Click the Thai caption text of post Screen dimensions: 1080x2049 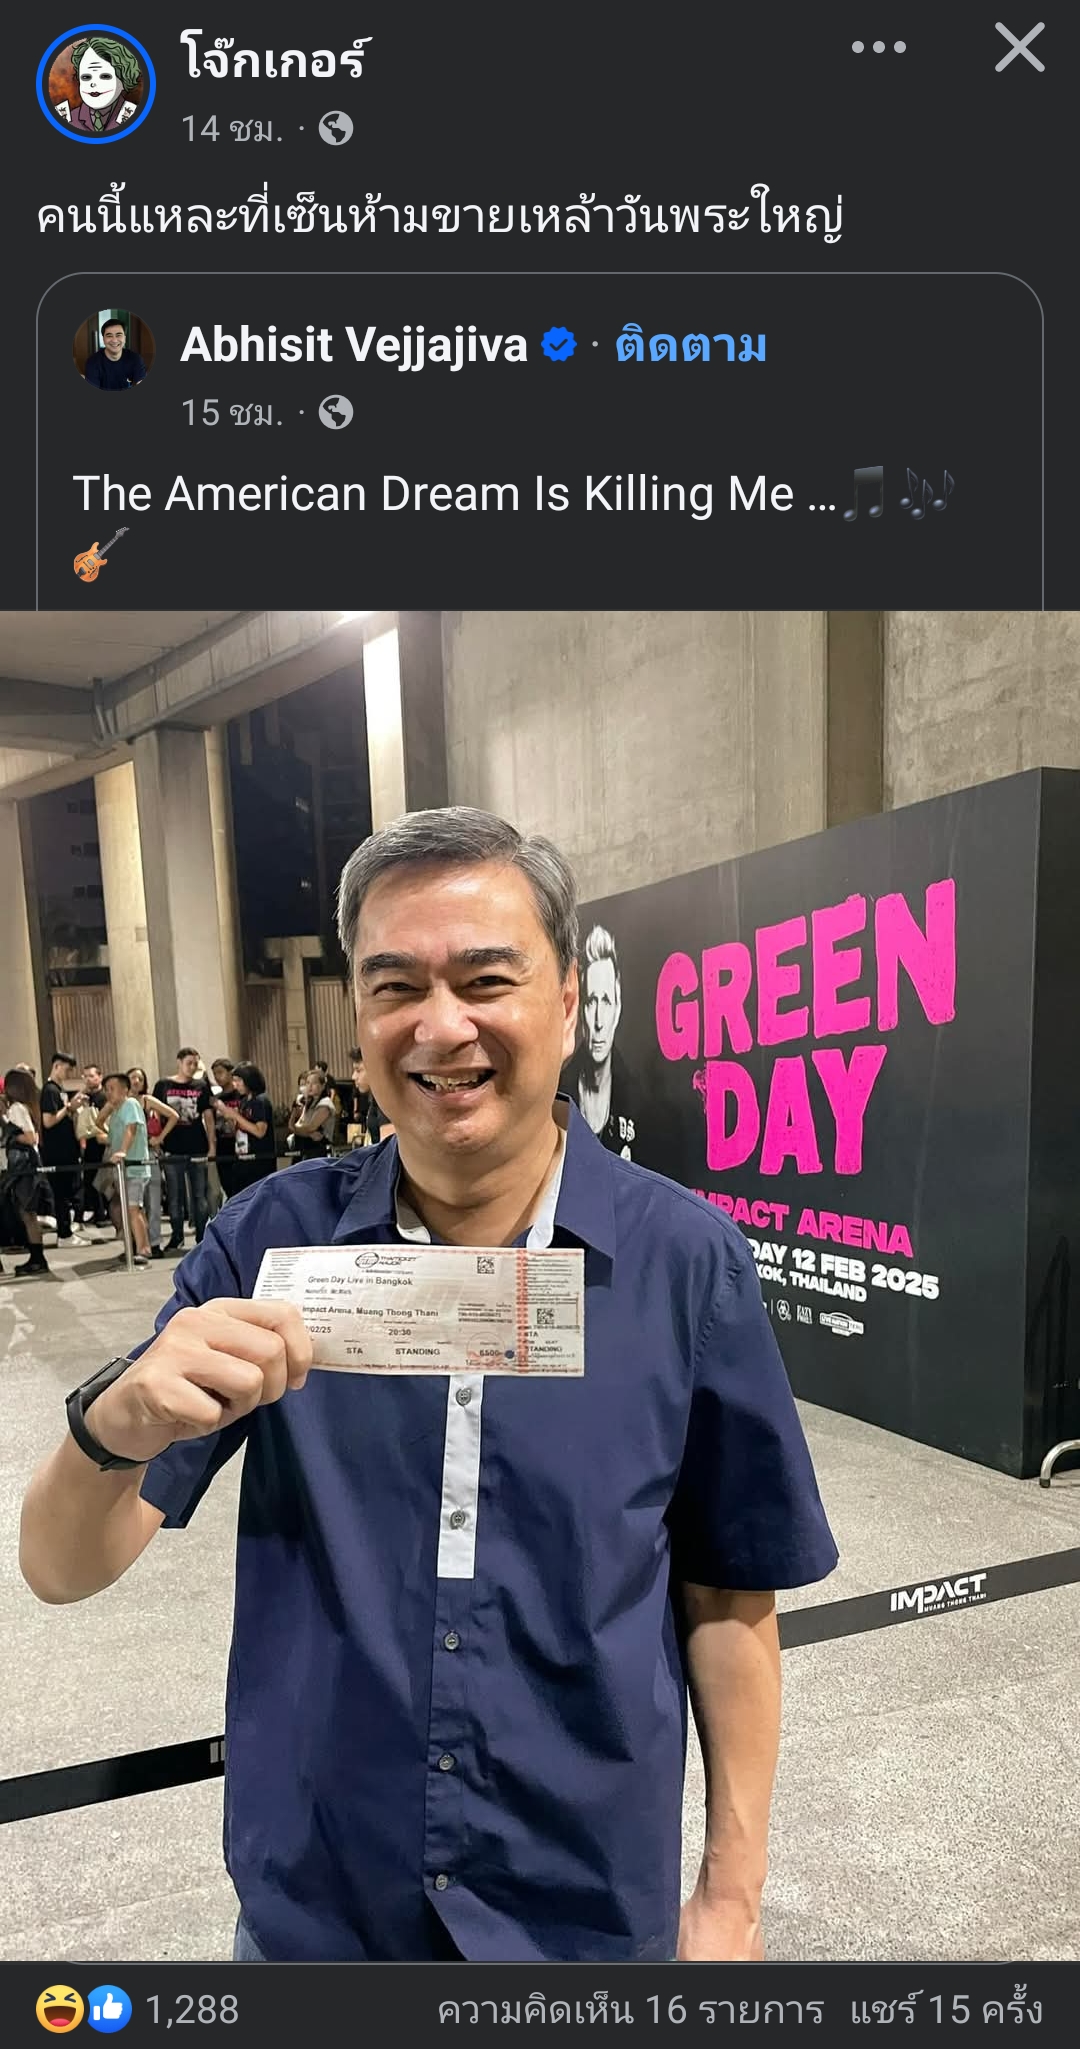(440, 217)
